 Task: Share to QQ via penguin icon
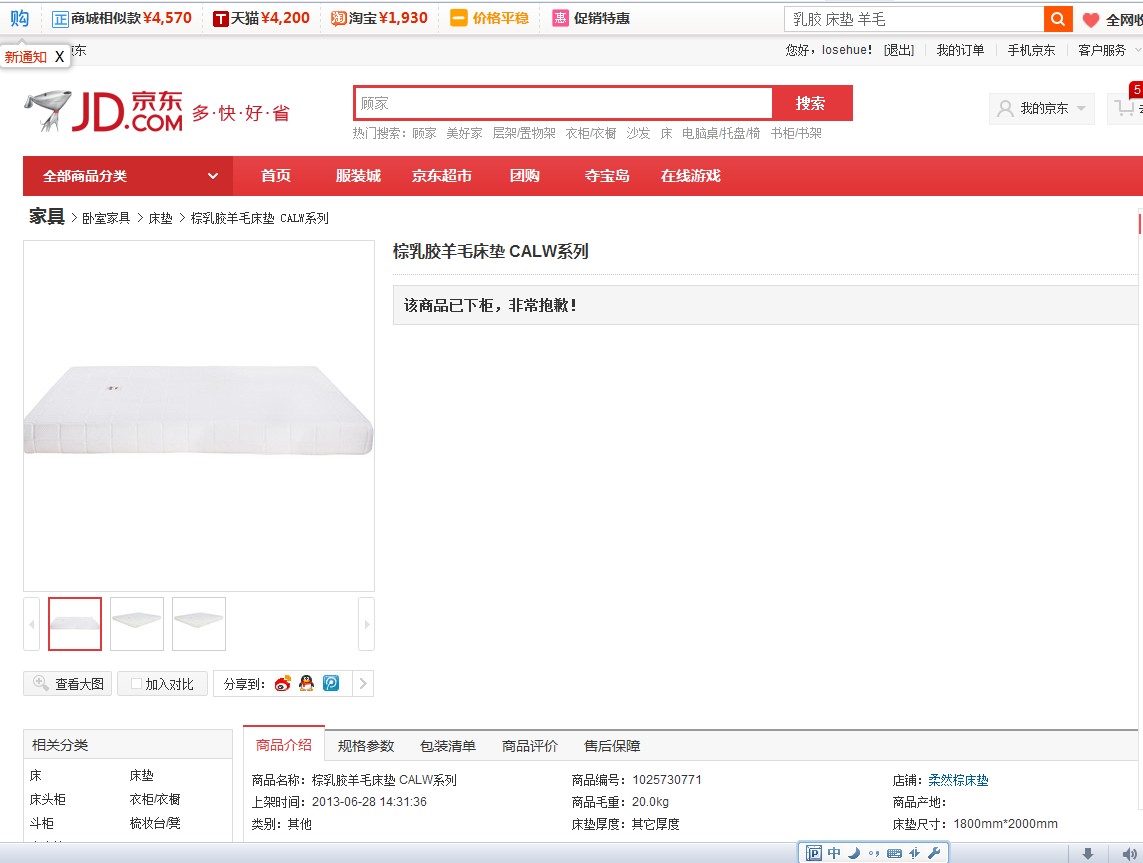click(306, 683)
